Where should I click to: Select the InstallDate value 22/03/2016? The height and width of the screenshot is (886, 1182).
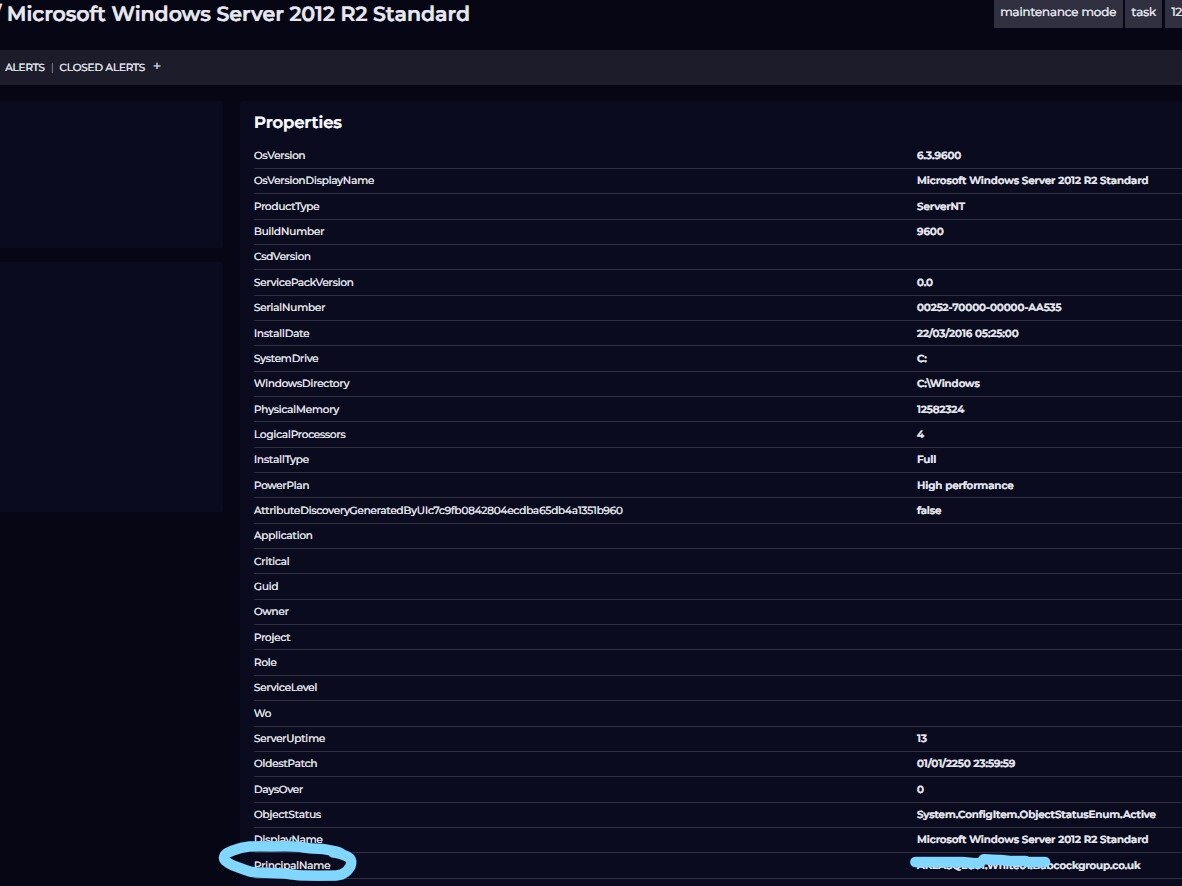(x=967, y=334)
